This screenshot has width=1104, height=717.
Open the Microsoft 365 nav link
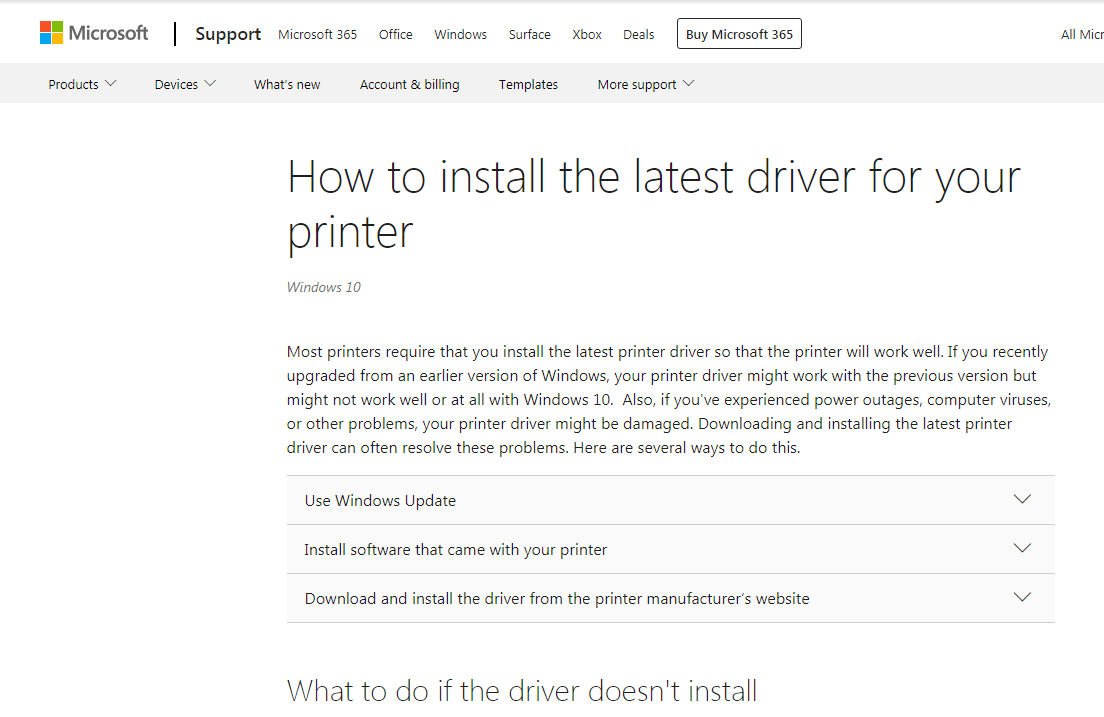point(317,34)
